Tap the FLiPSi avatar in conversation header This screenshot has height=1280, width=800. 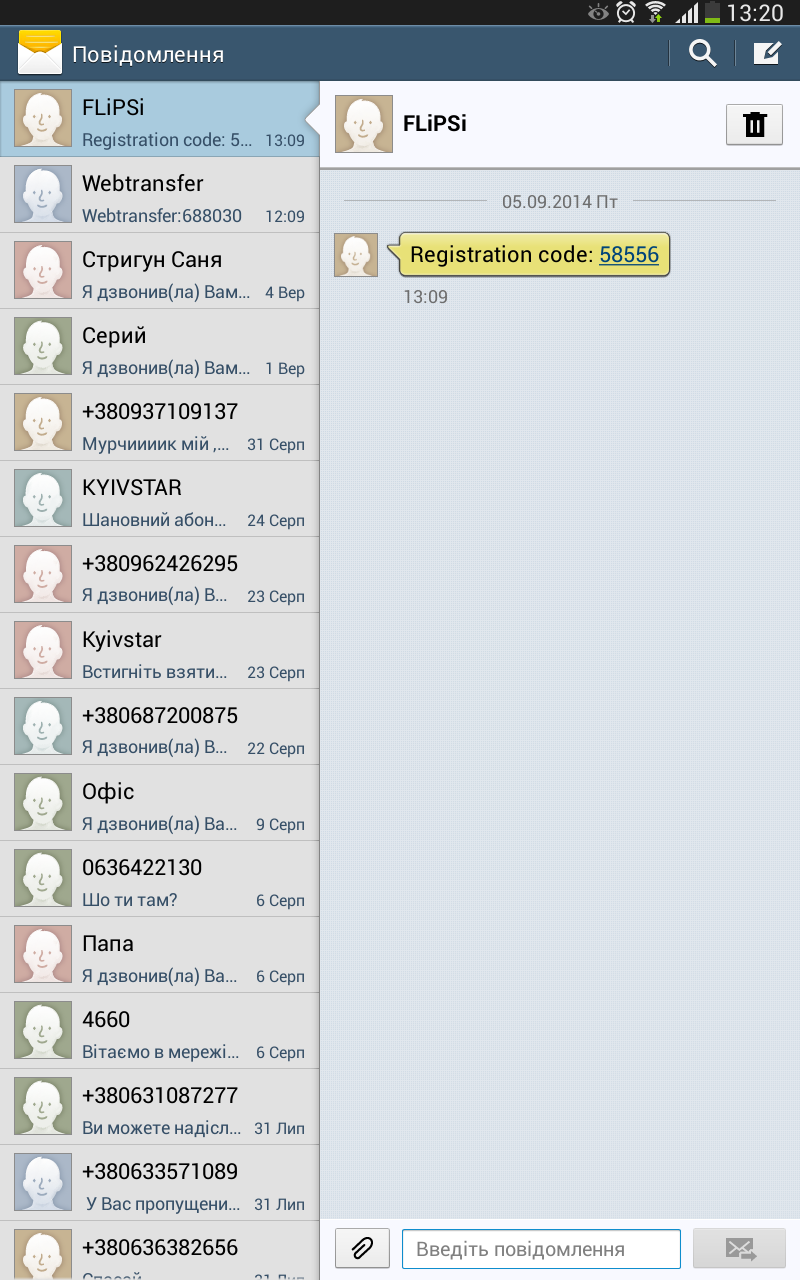coord(363,124)
